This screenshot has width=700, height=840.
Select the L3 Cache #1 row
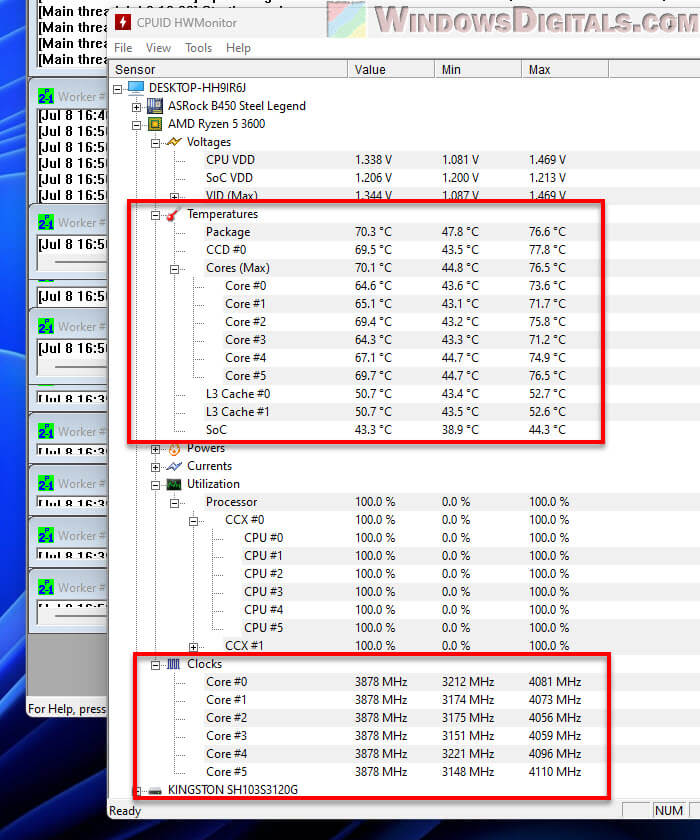pos(404,411)
